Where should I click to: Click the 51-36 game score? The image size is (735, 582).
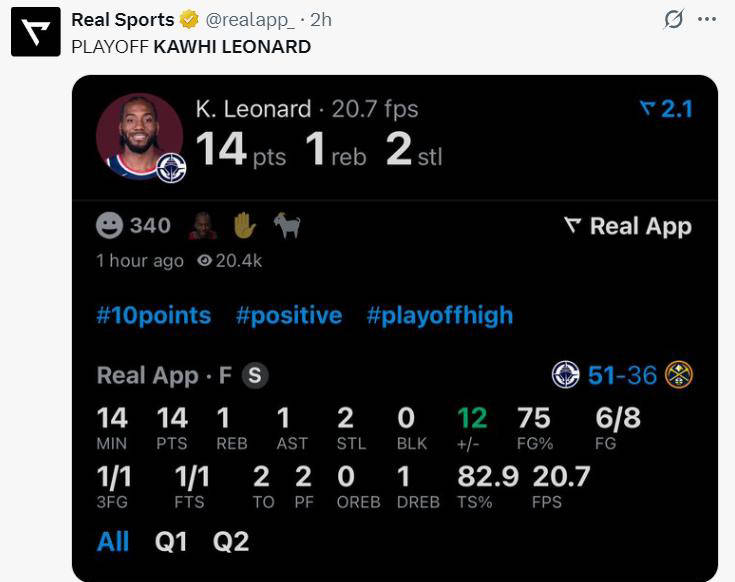pyautogui.click(x=622, y=375)
